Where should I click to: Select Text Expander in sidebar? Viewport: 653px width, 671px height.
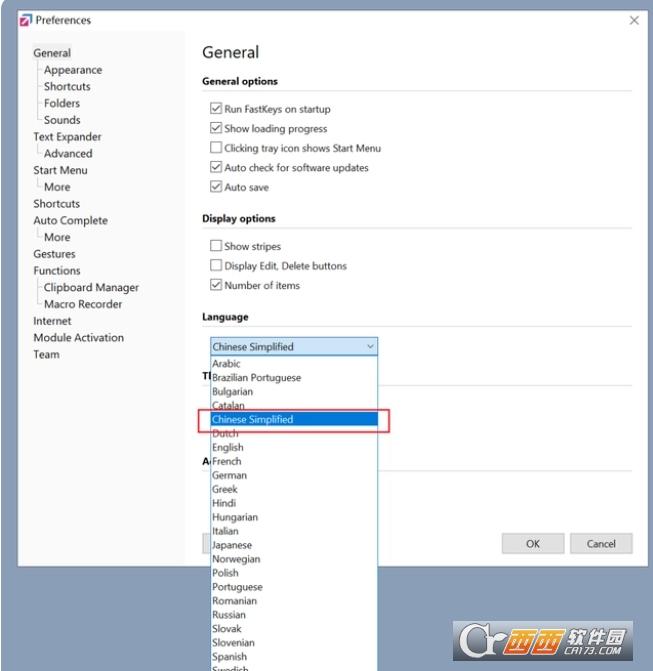(x=67, y=137)
